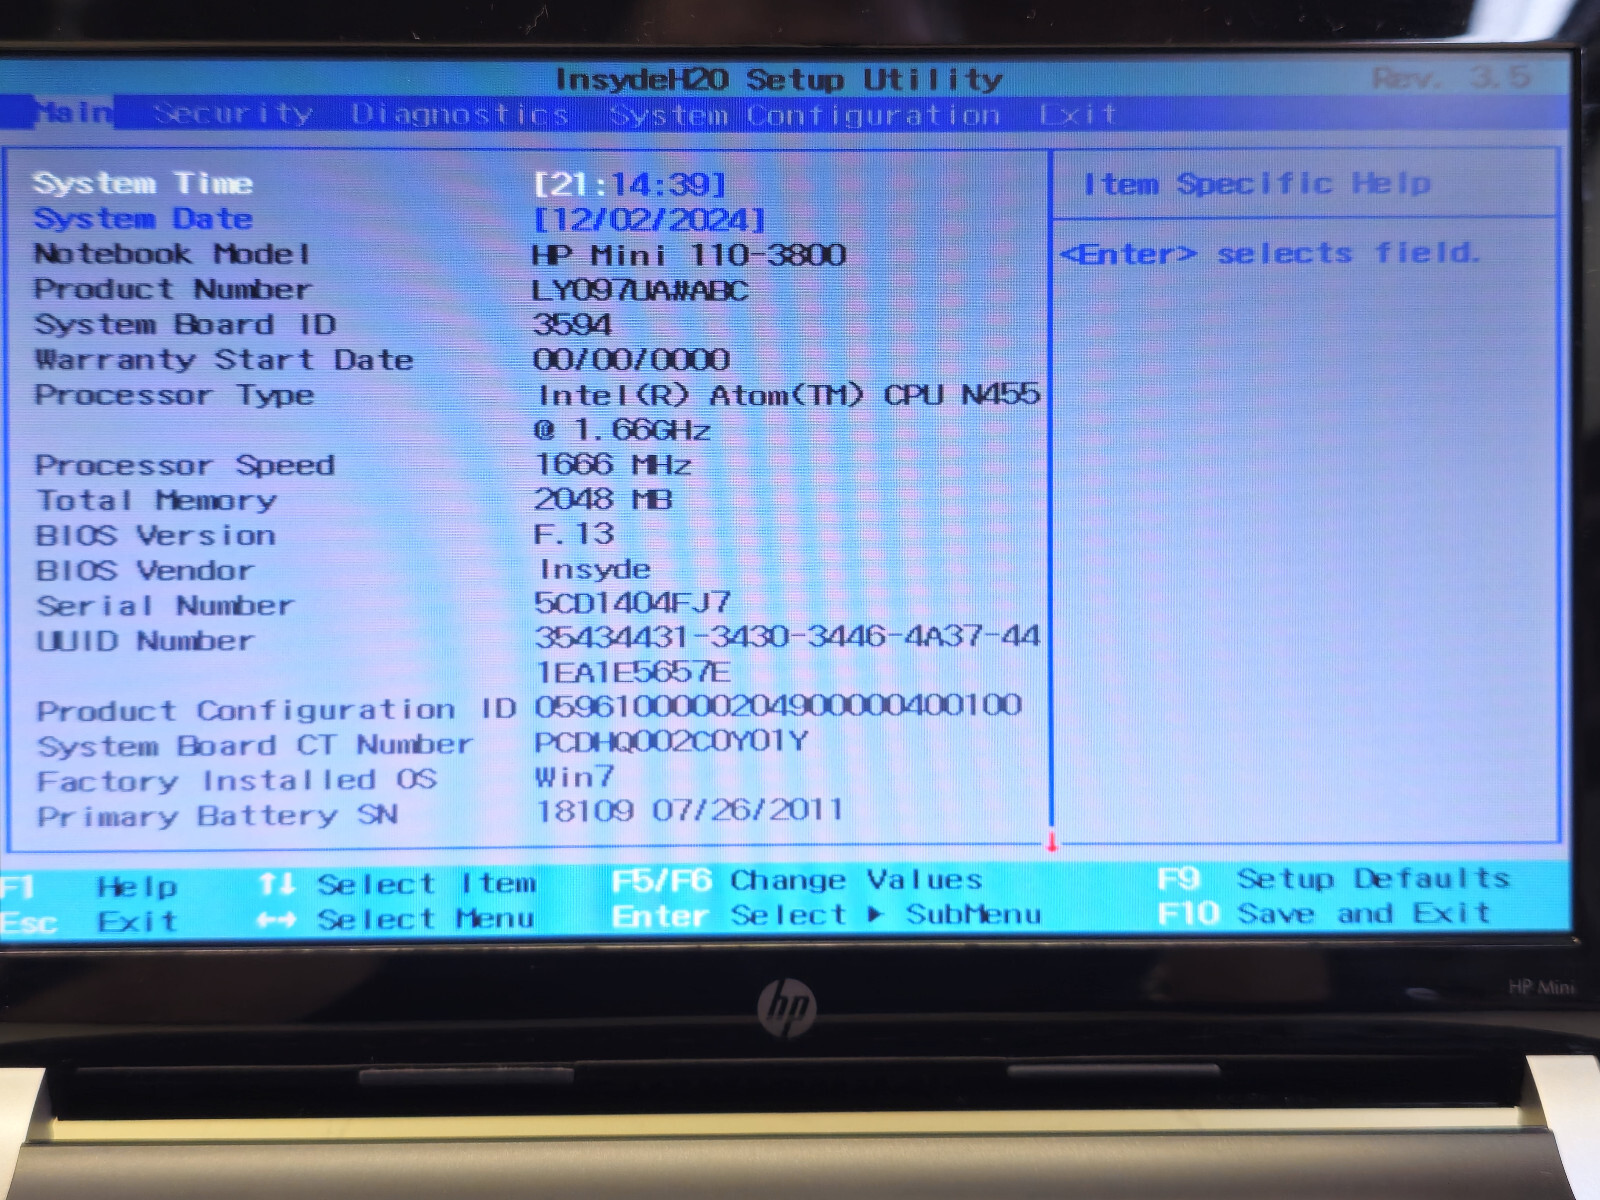
Task: Click the Item Specific Help header
Action: pos(1257,184)
